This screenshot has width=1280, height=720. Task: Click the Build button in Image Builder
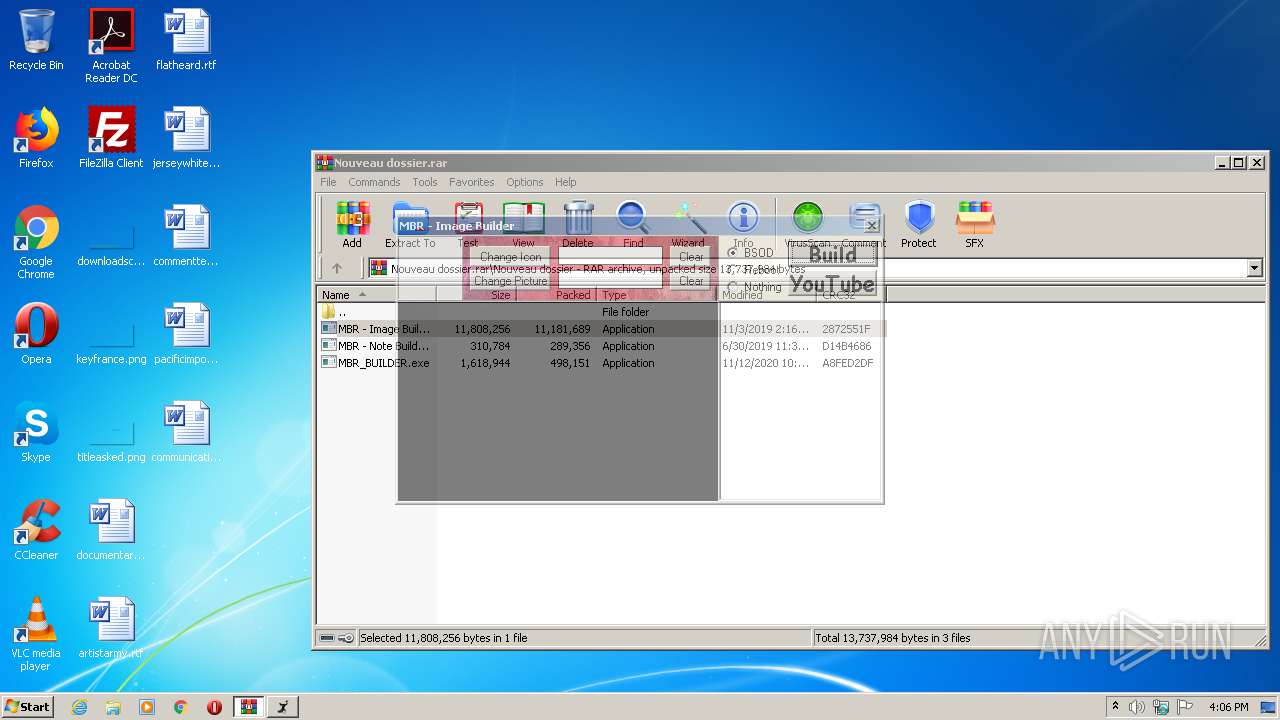(x=833, y=255)
